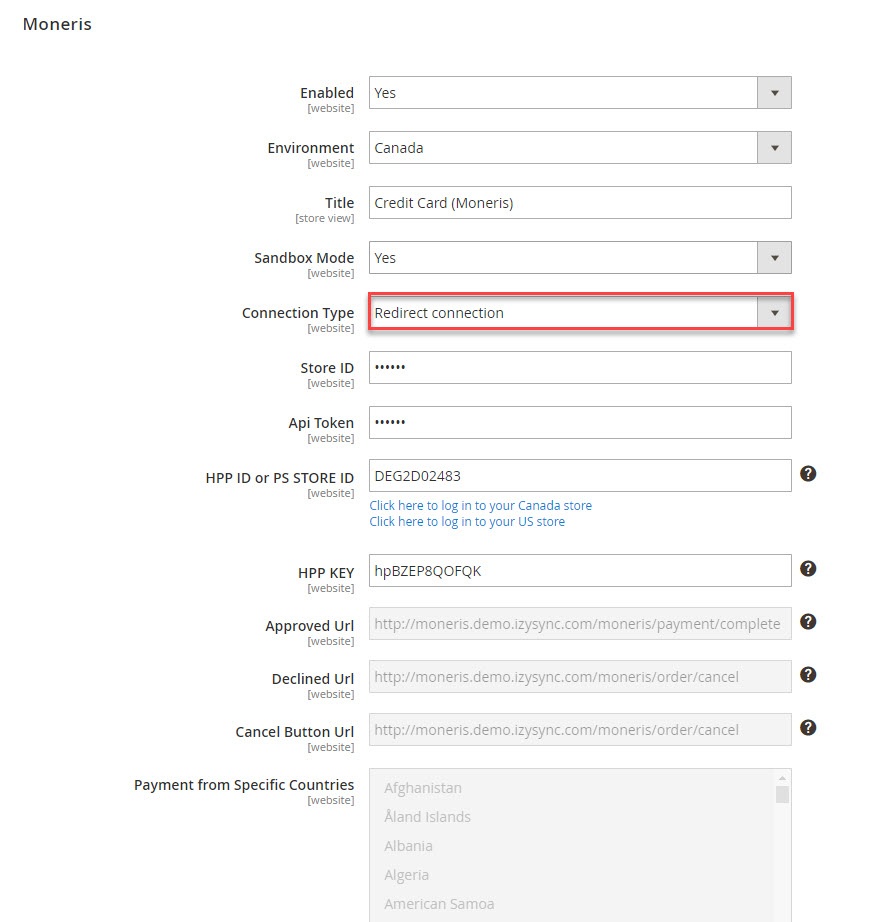Click the Title text field
Screen dimensions: 869x922
(x=580, y=203)
